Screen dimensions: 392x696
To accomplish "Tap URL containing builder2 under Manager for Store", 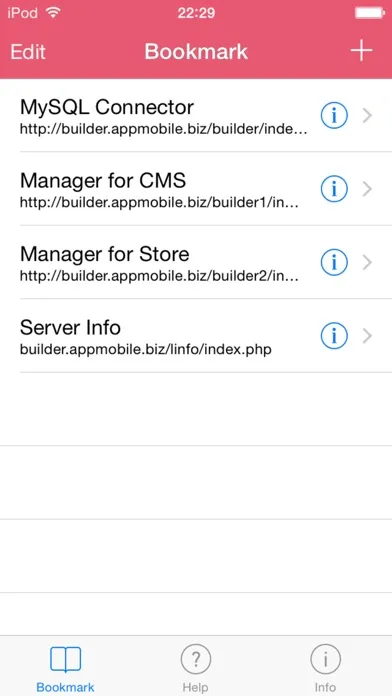I will coord(159,276).
